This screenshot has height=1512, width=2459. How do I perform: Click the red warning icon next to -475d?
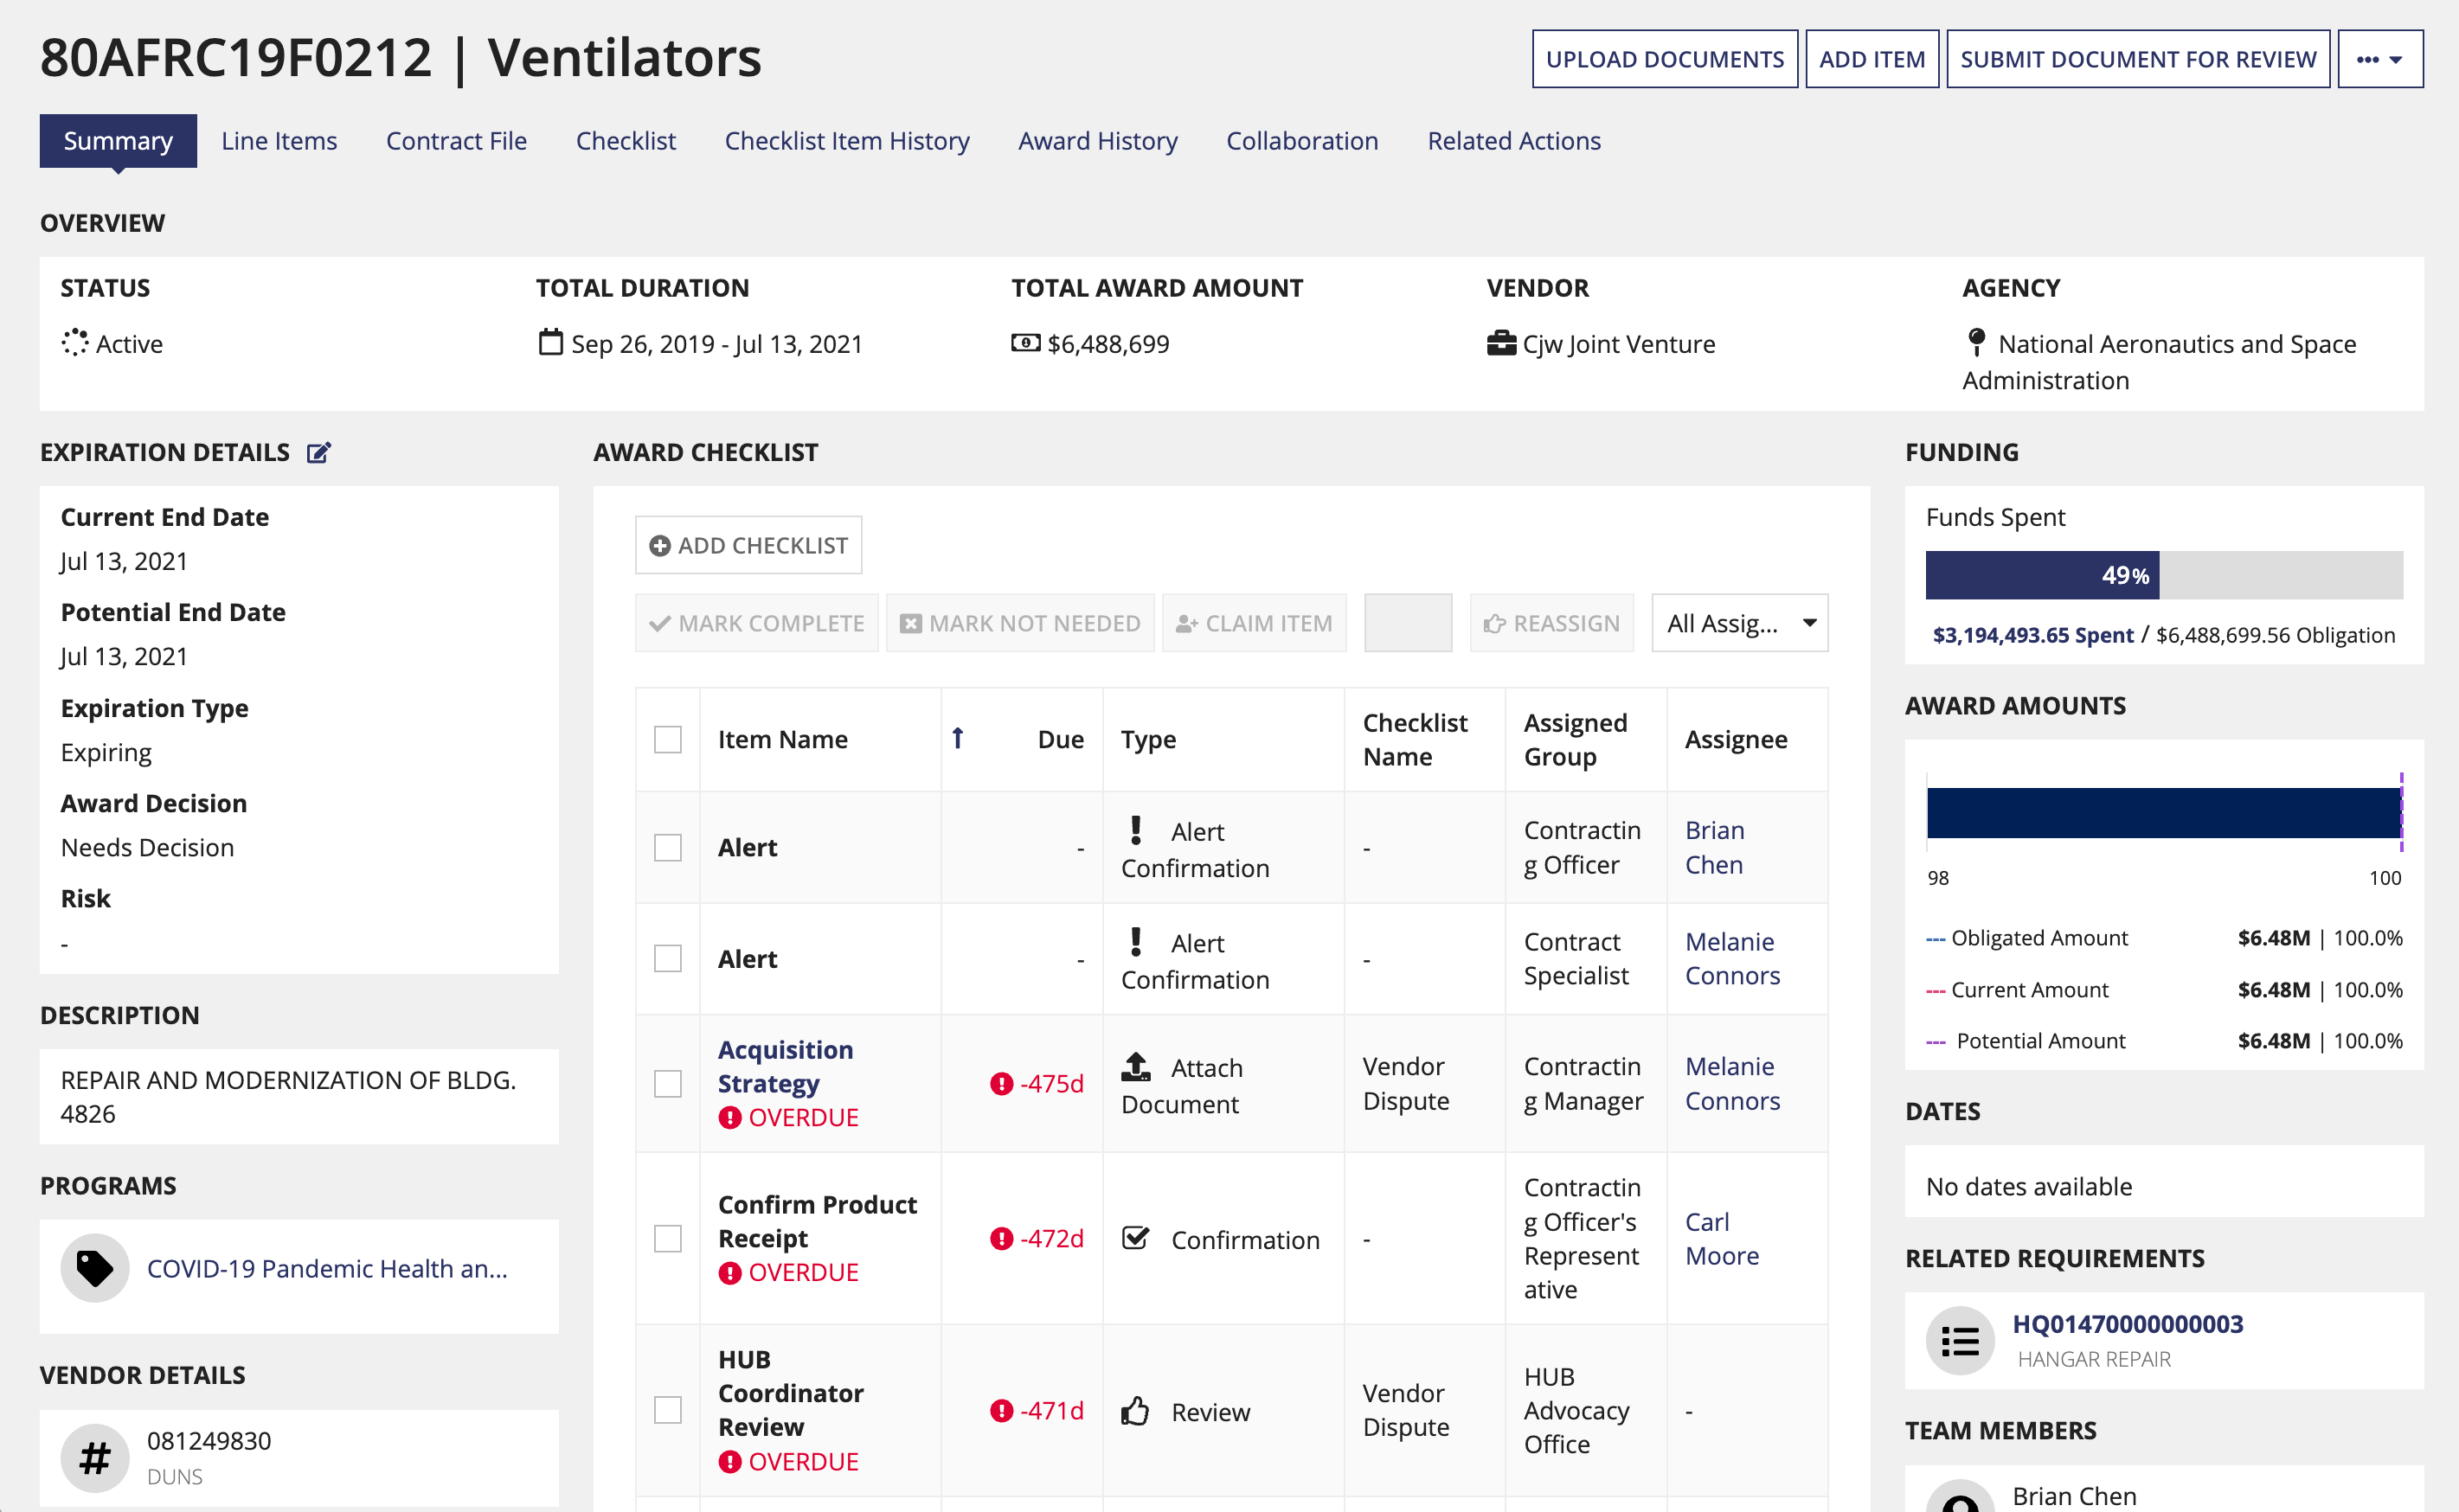[x=1001, y=1084]
